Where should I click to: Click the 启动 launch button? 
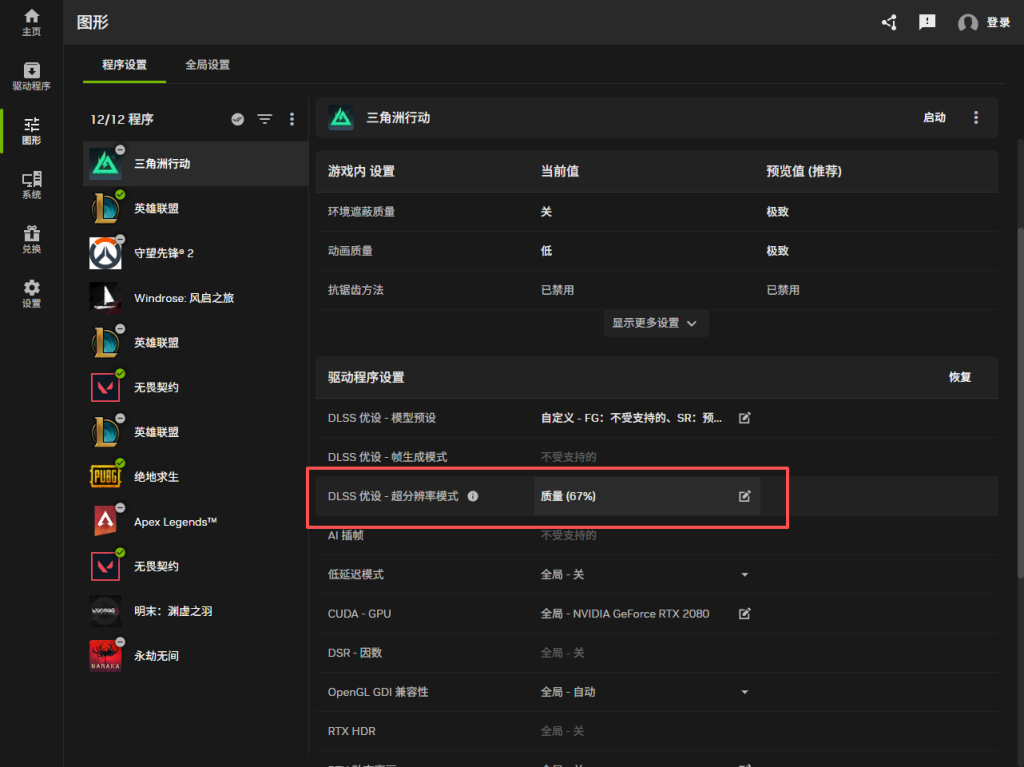point(934,118)
